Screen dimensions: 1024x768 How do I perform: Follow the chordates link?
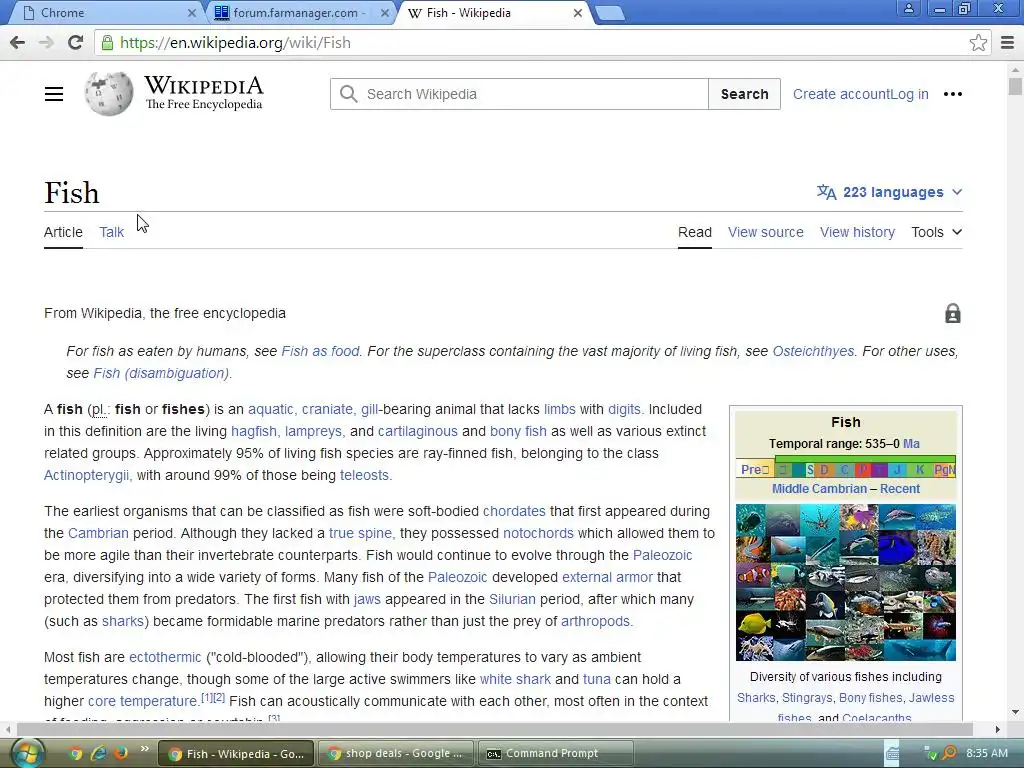coord(514,511)
